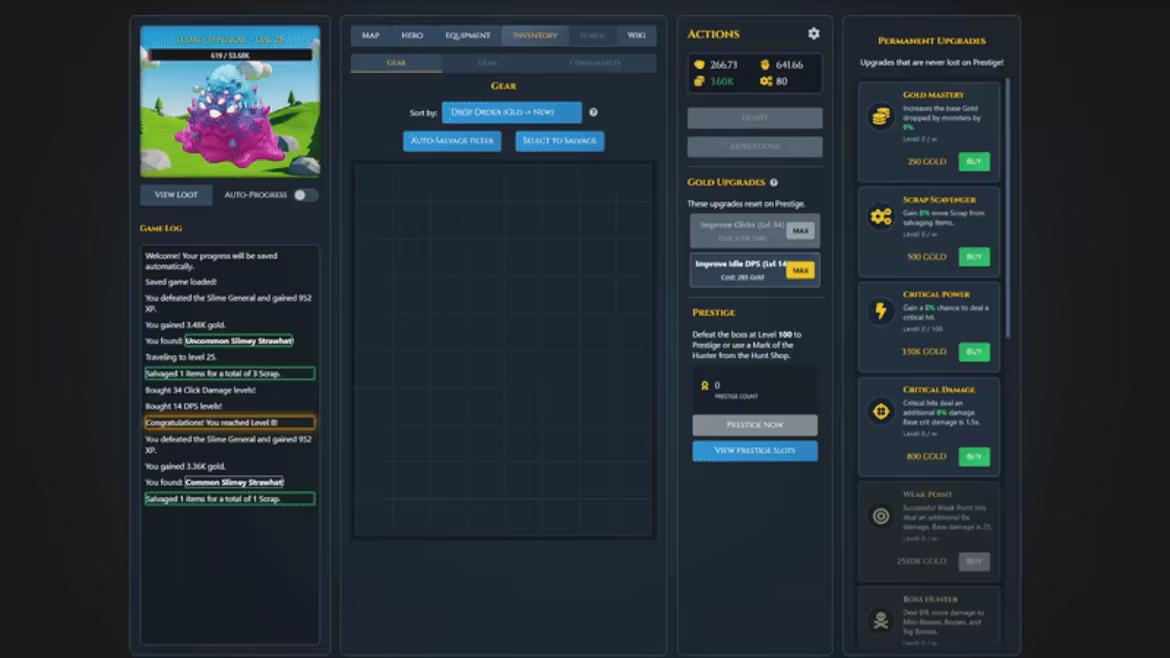This screenshot has width=1170, height=658.
Task: Open View Prestige Slots
Action: click(754, 451)
